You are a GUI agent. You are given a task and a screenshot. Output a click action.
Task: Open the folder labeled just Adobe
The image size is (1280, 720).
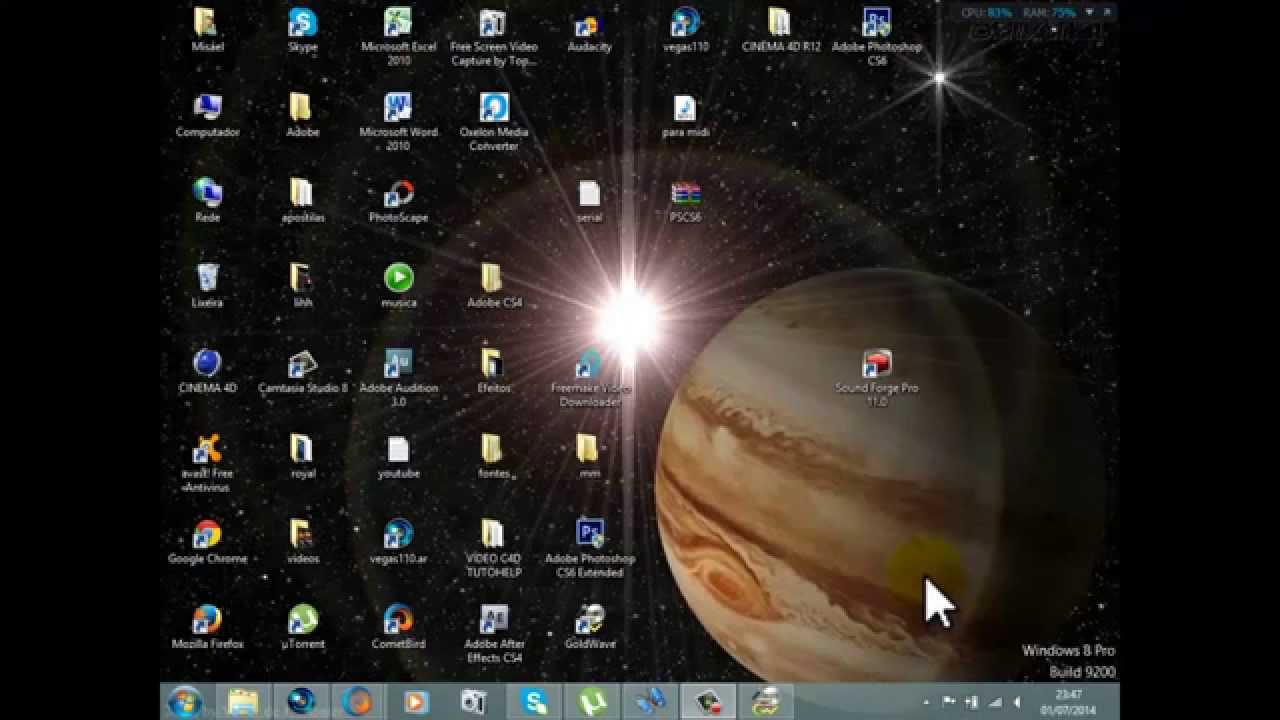pos(302,115)
